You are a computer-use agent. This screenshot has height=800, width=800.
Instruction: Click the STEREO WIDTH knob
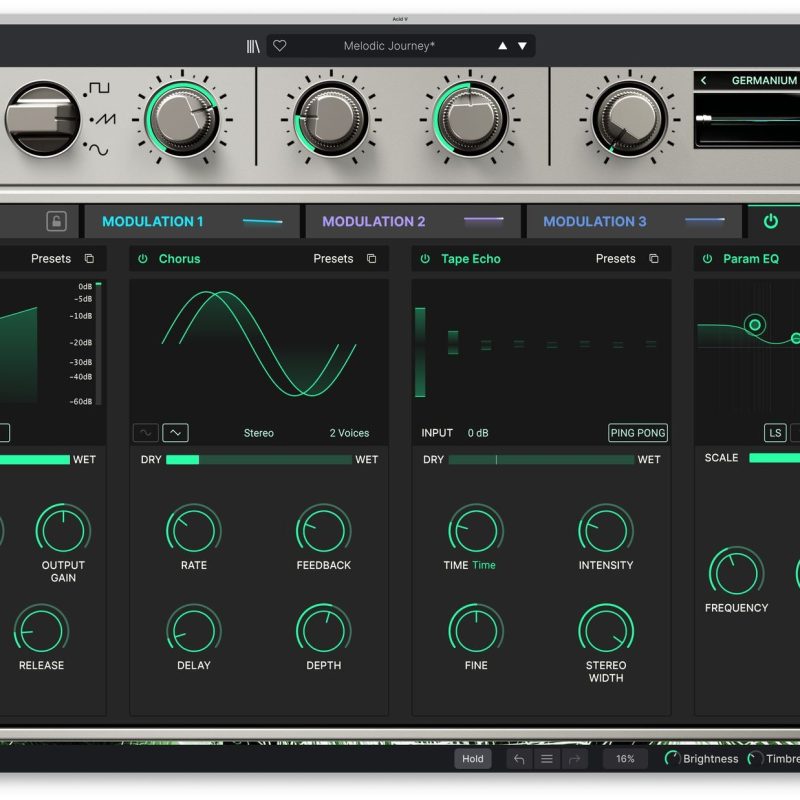tap(606, 631)
